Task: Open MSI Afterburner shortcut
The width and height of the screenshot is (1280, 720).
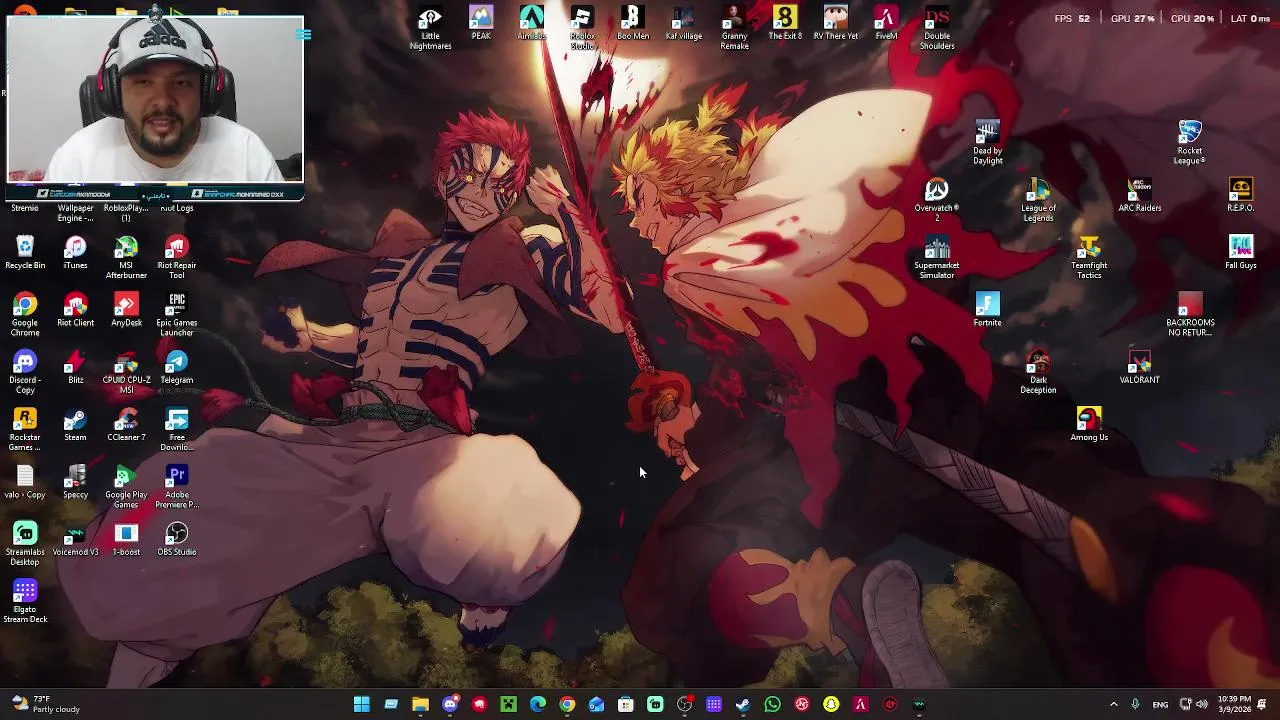Action: click(126, 258)
